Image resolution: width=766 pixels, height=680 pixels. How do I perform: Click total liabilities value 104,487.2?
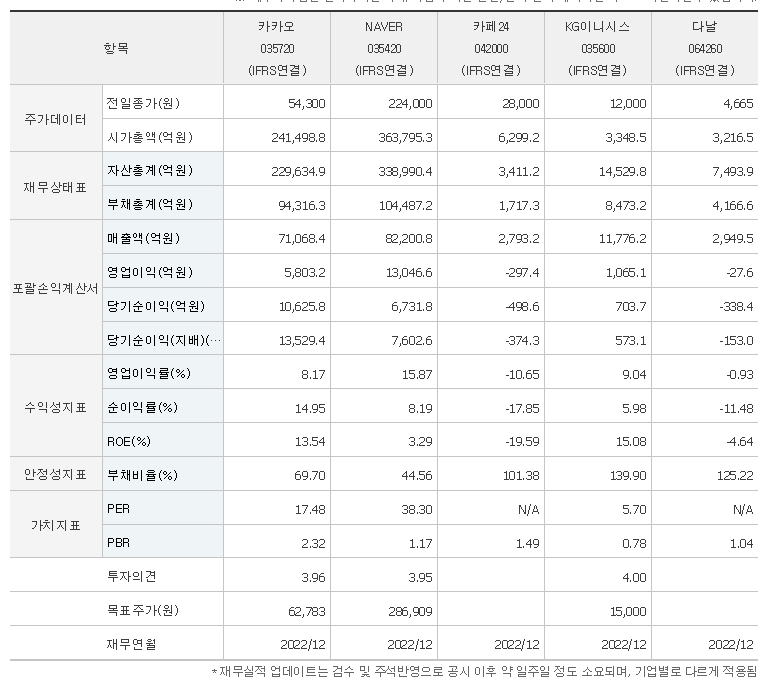[406, 206]
